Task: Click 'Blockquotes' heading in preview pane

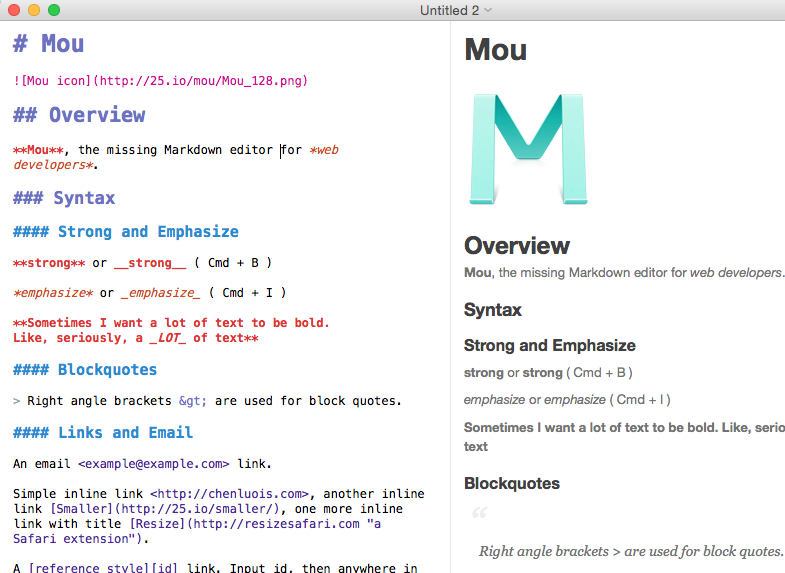Action: pyautogui.click(x=512, y=483)
